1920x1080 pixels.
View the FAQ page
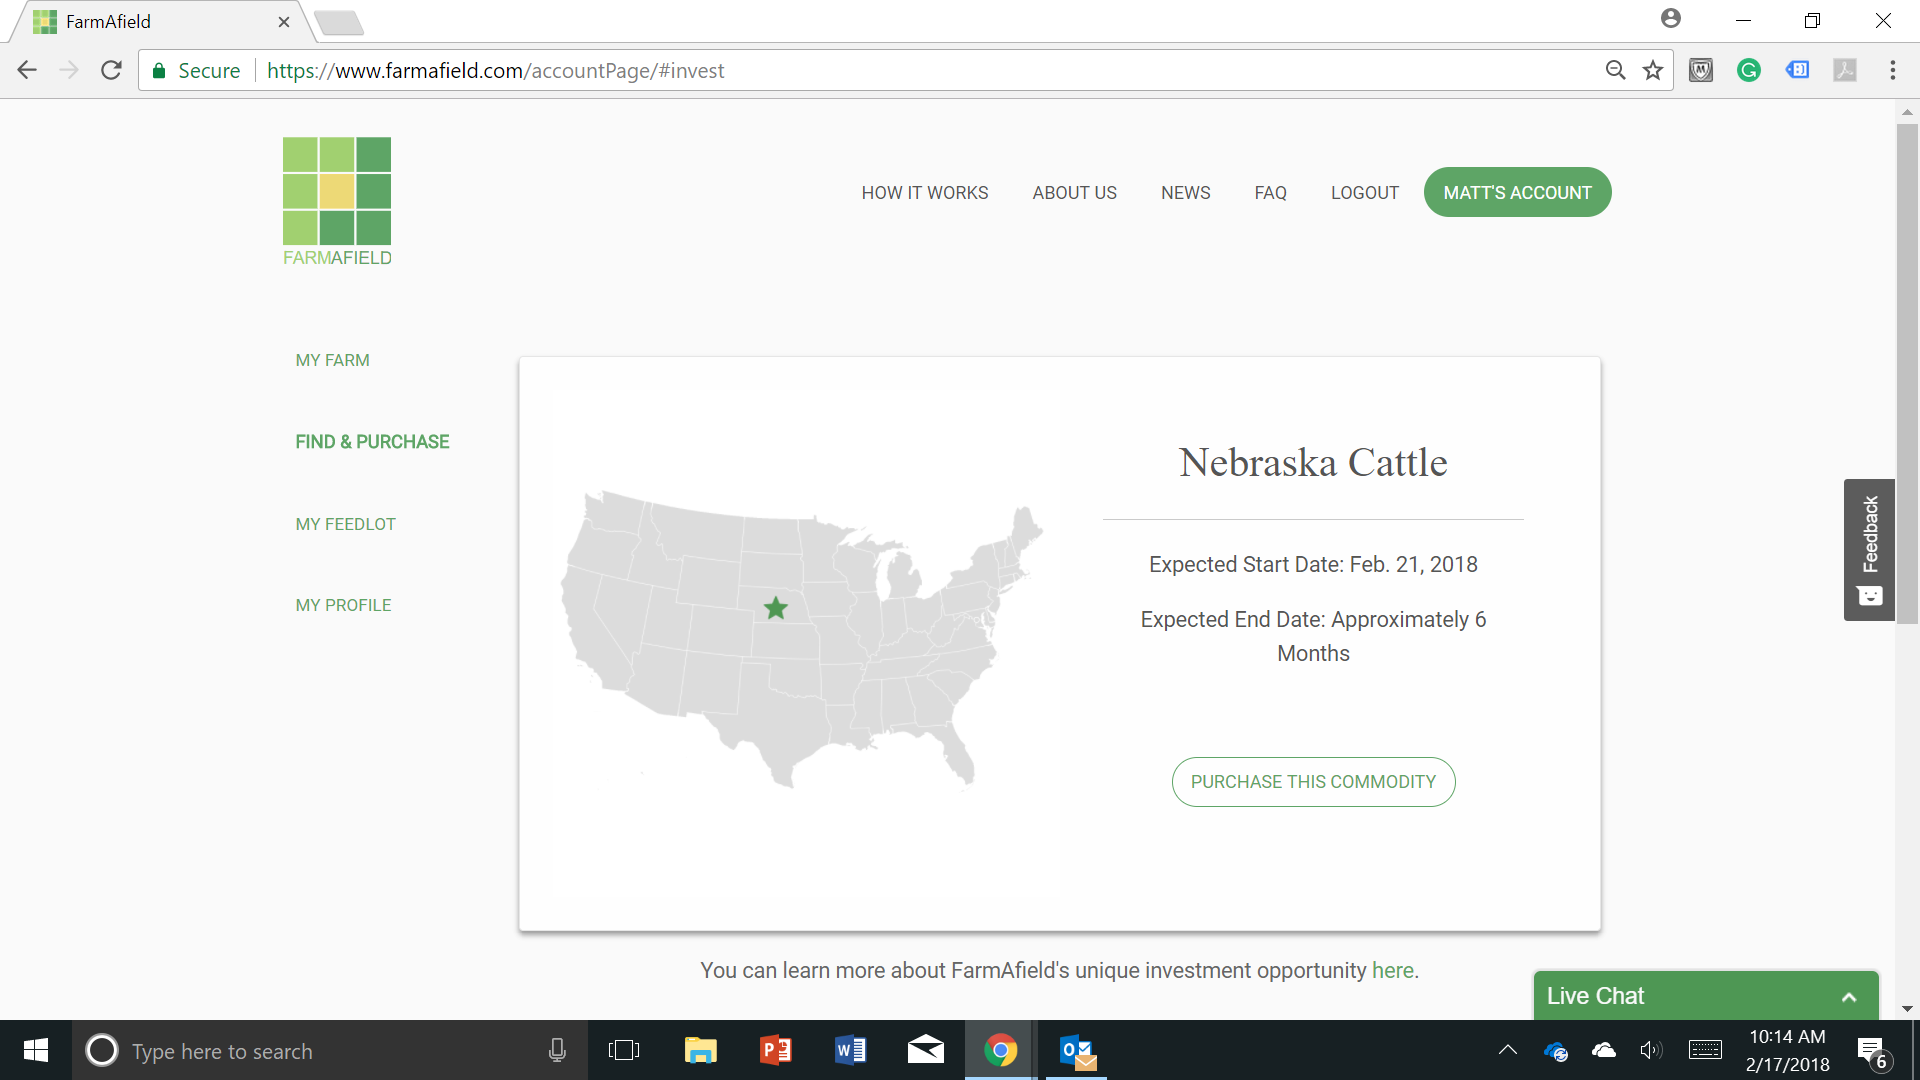(1271, 193)
